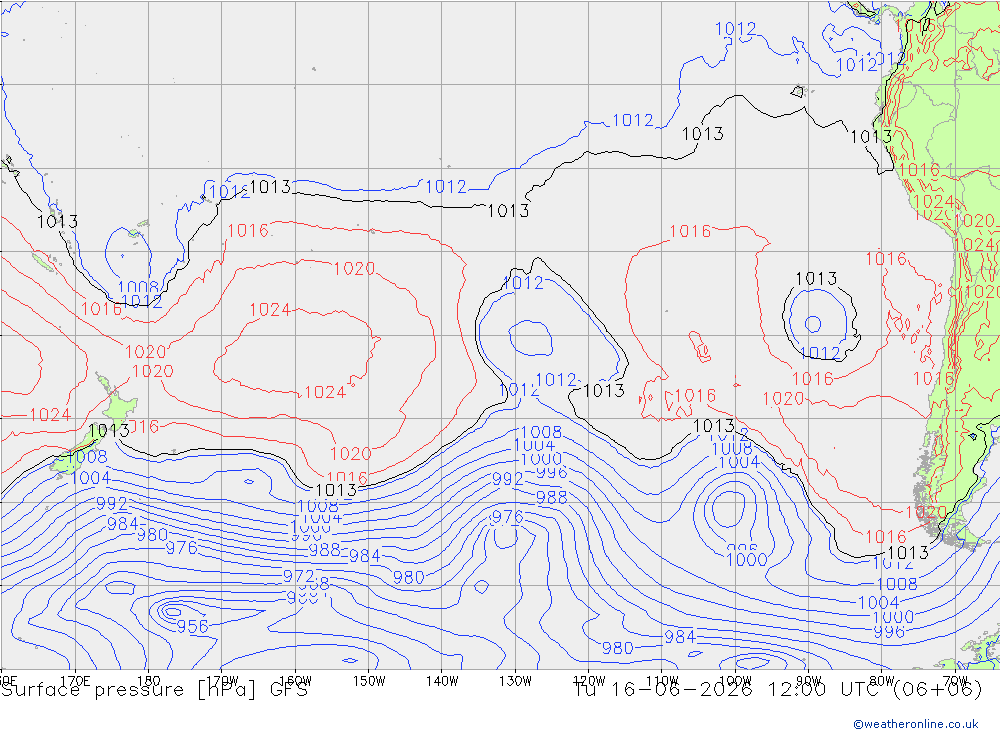
Task: Click the 956 isobar label
Action: tap(193, 626)
